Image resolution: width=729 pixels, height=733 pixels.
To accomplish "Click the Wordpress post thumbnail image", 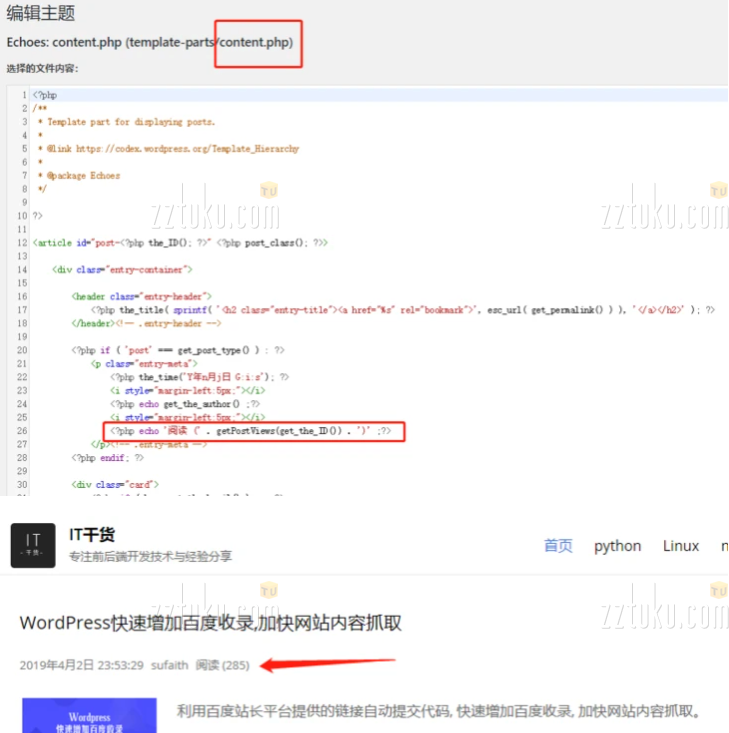I will coord(89,715).
